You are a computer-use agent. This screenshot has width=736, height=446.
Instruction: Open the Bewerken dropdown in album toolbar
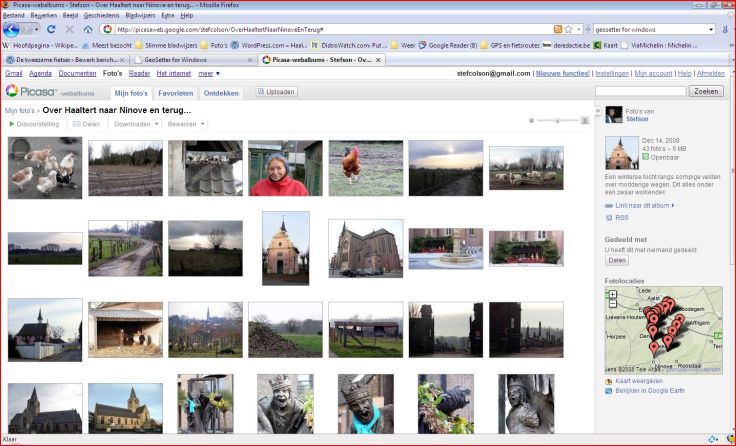tap(186, 124)
